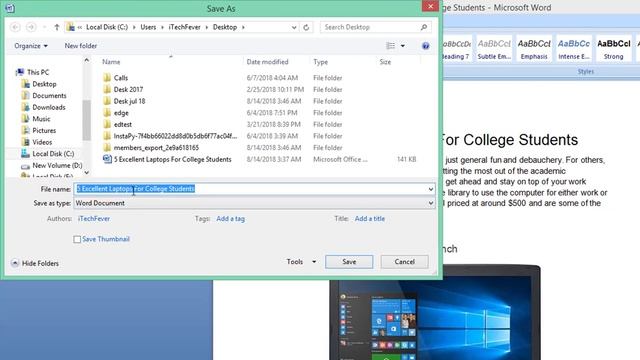Click the File name input field
Image resolution: width=640 pixels, height=360 pixels.
[251, 189]
